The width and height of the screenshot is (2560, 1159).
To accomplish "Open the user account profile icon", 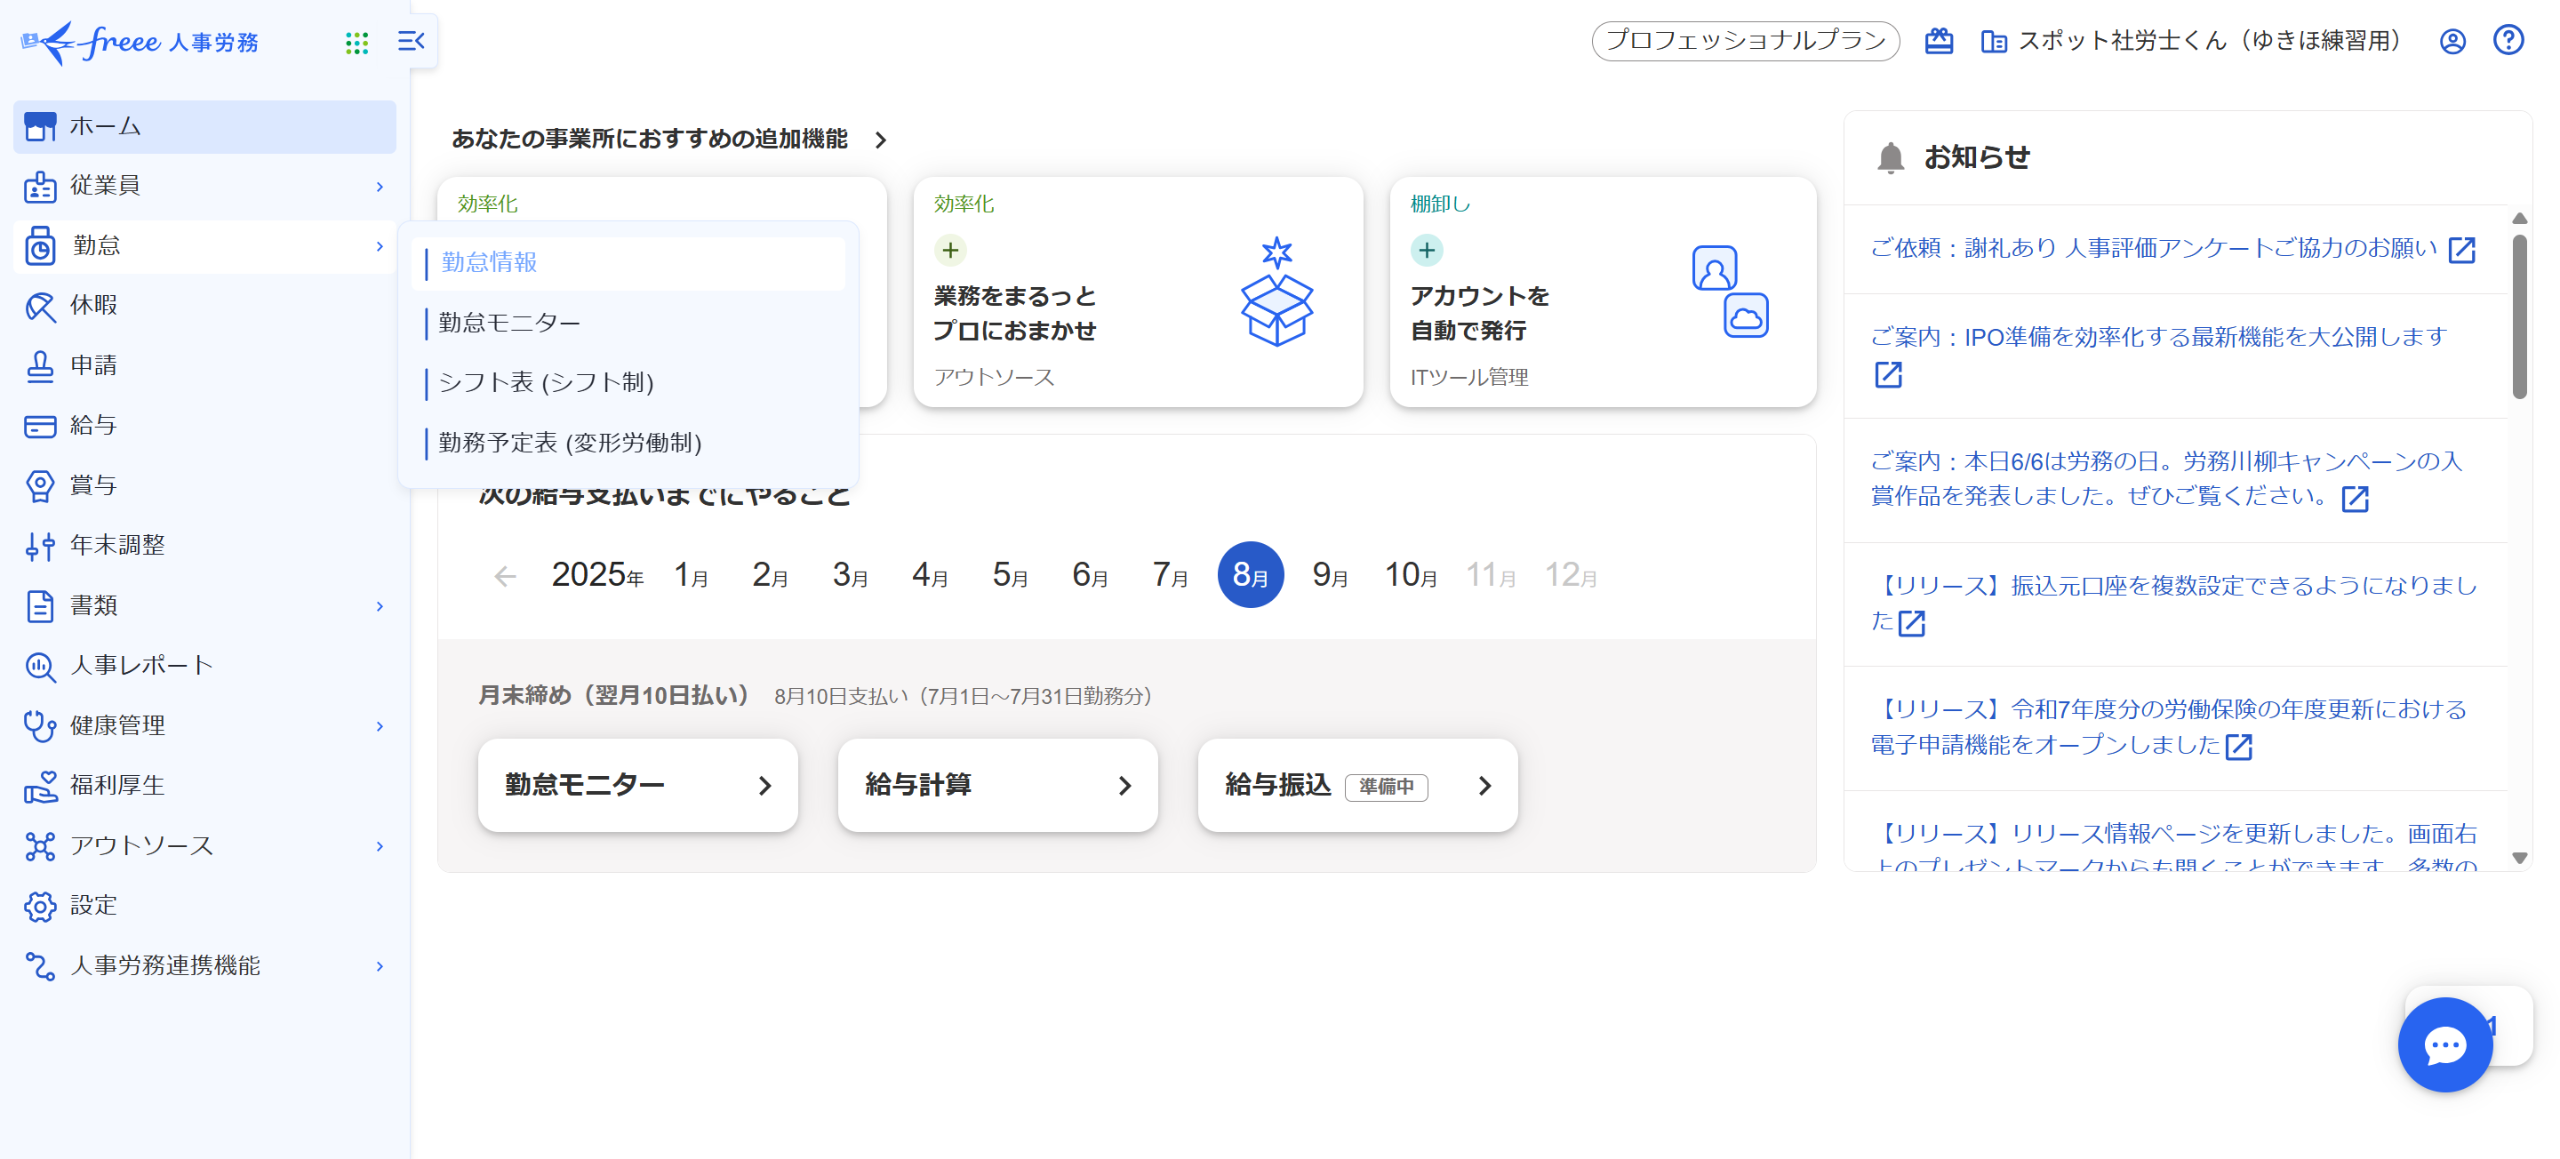I will click(x=2452, y=41).
